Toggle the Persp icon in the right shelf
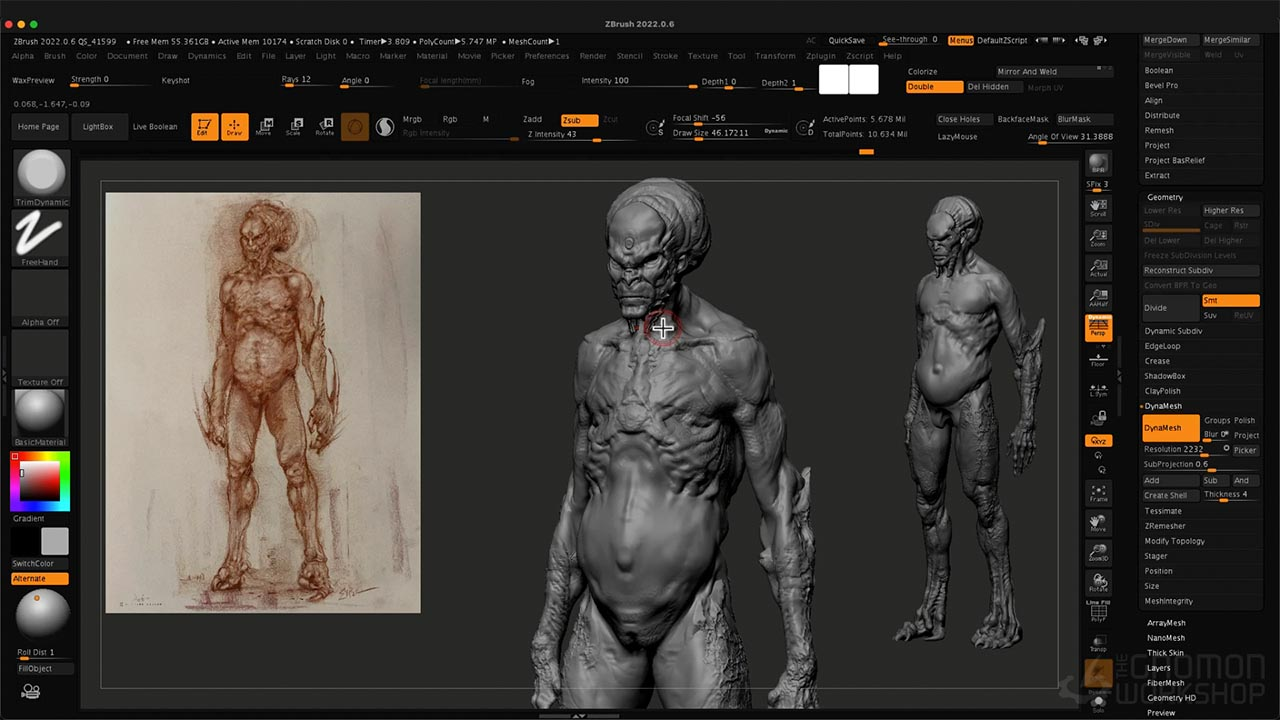This screenshot has height=720, width=1280. (1099, 327)
